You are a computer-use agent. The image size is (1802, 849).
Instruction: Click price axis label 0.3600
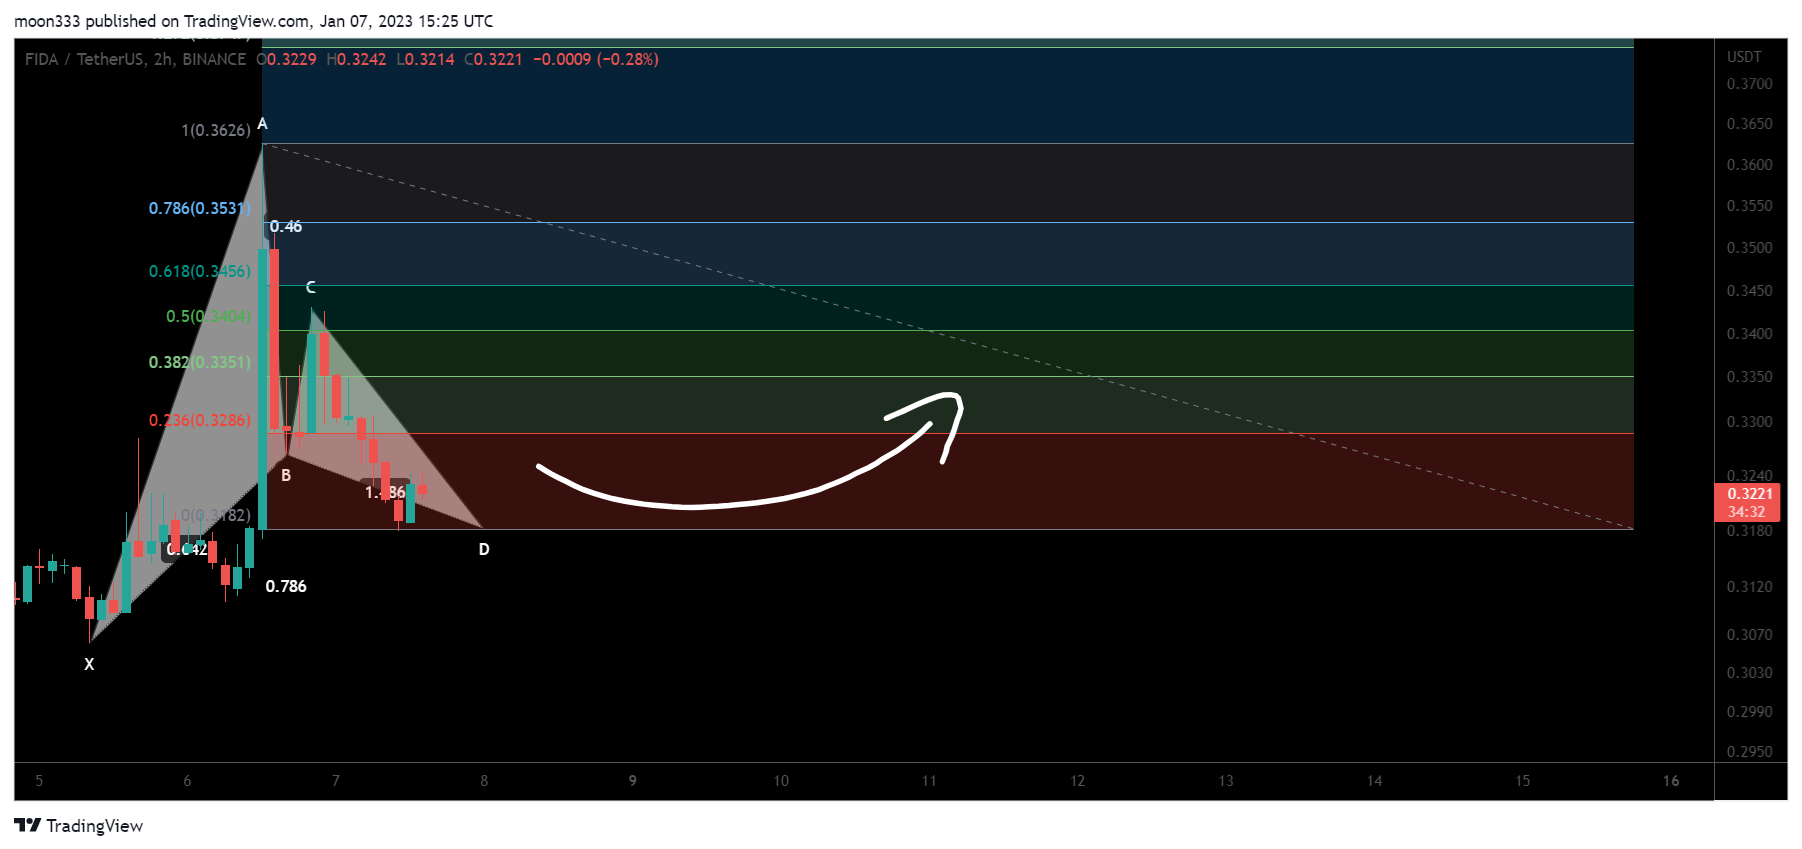pos(1749,165)
